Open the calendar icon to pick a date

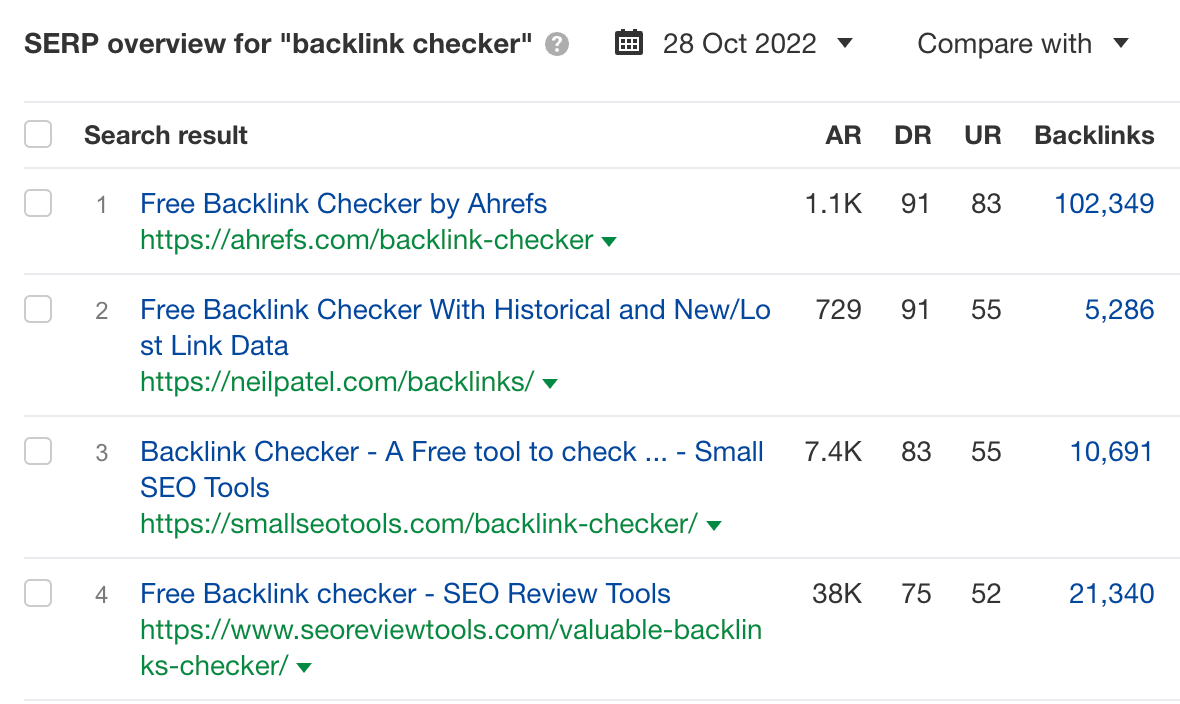point(629,43)
